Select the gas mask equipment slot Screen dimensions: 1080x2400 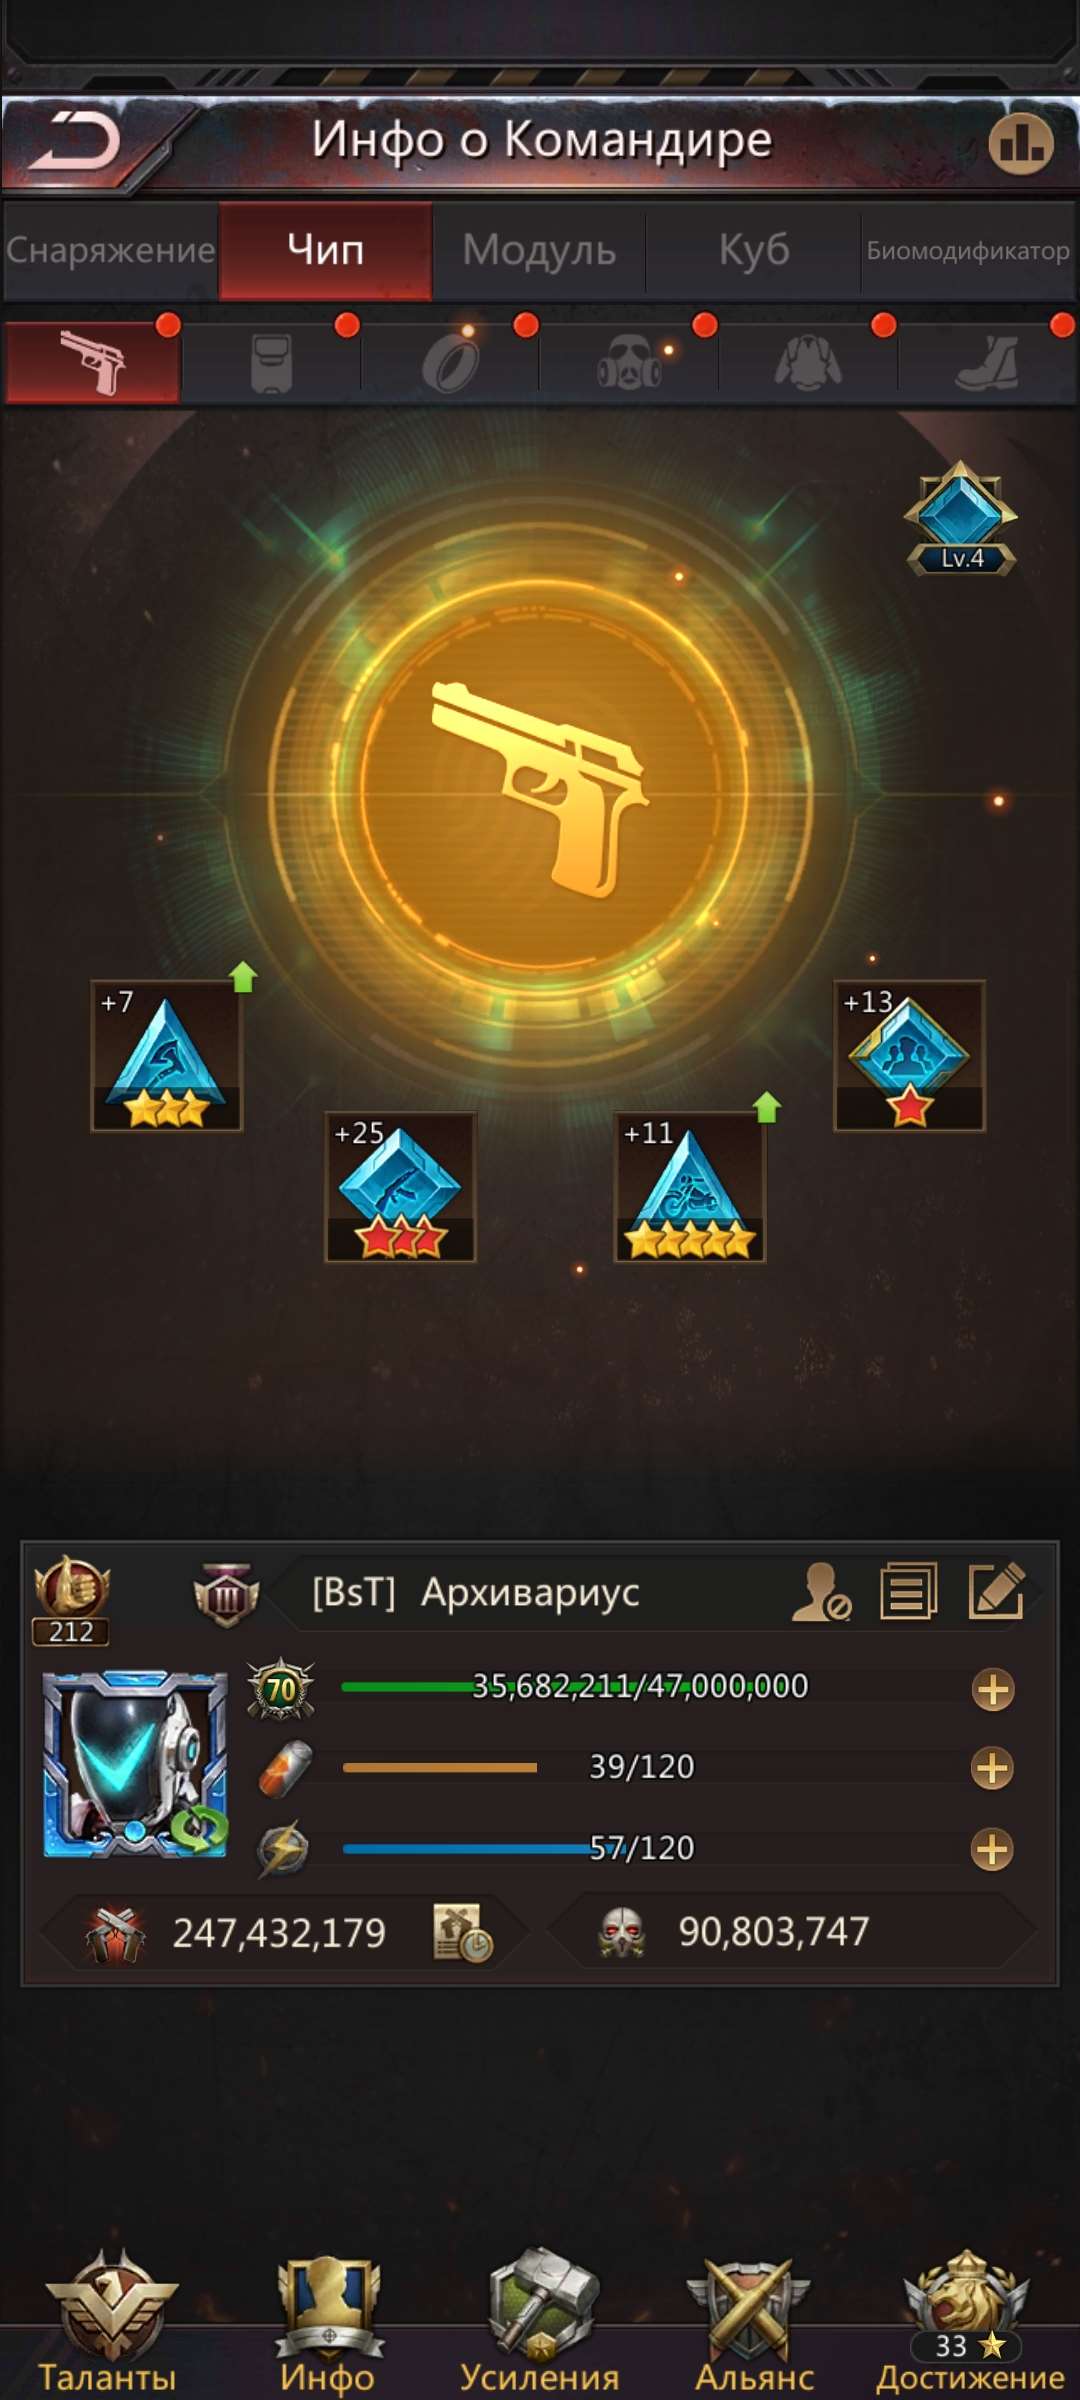coord(629,363)
